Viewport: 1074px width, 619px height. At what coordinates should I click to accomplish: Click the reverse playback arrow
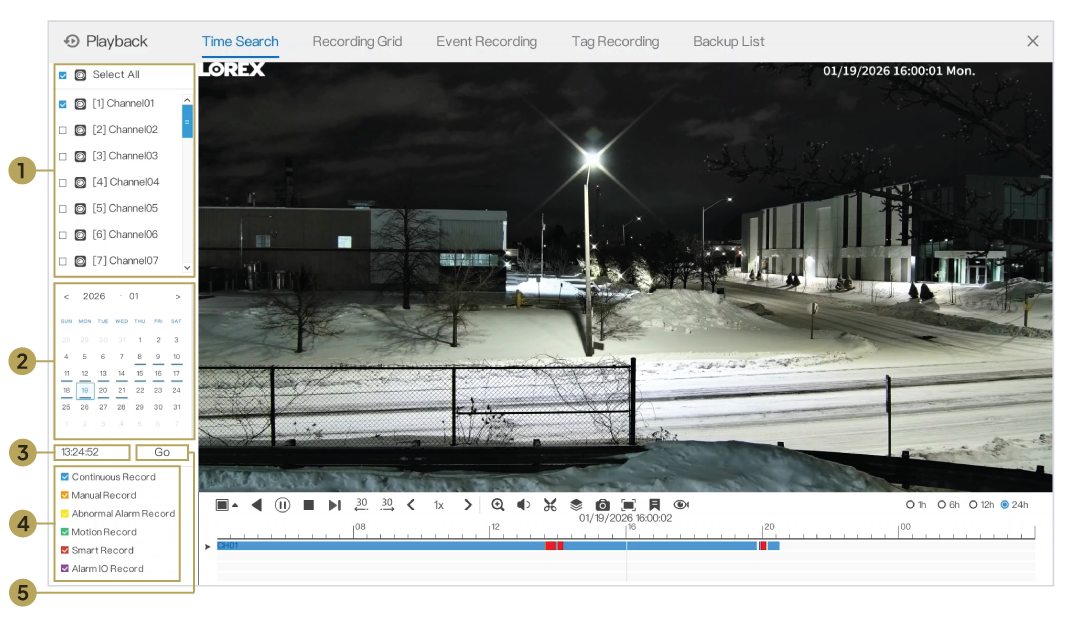(257, 505)
